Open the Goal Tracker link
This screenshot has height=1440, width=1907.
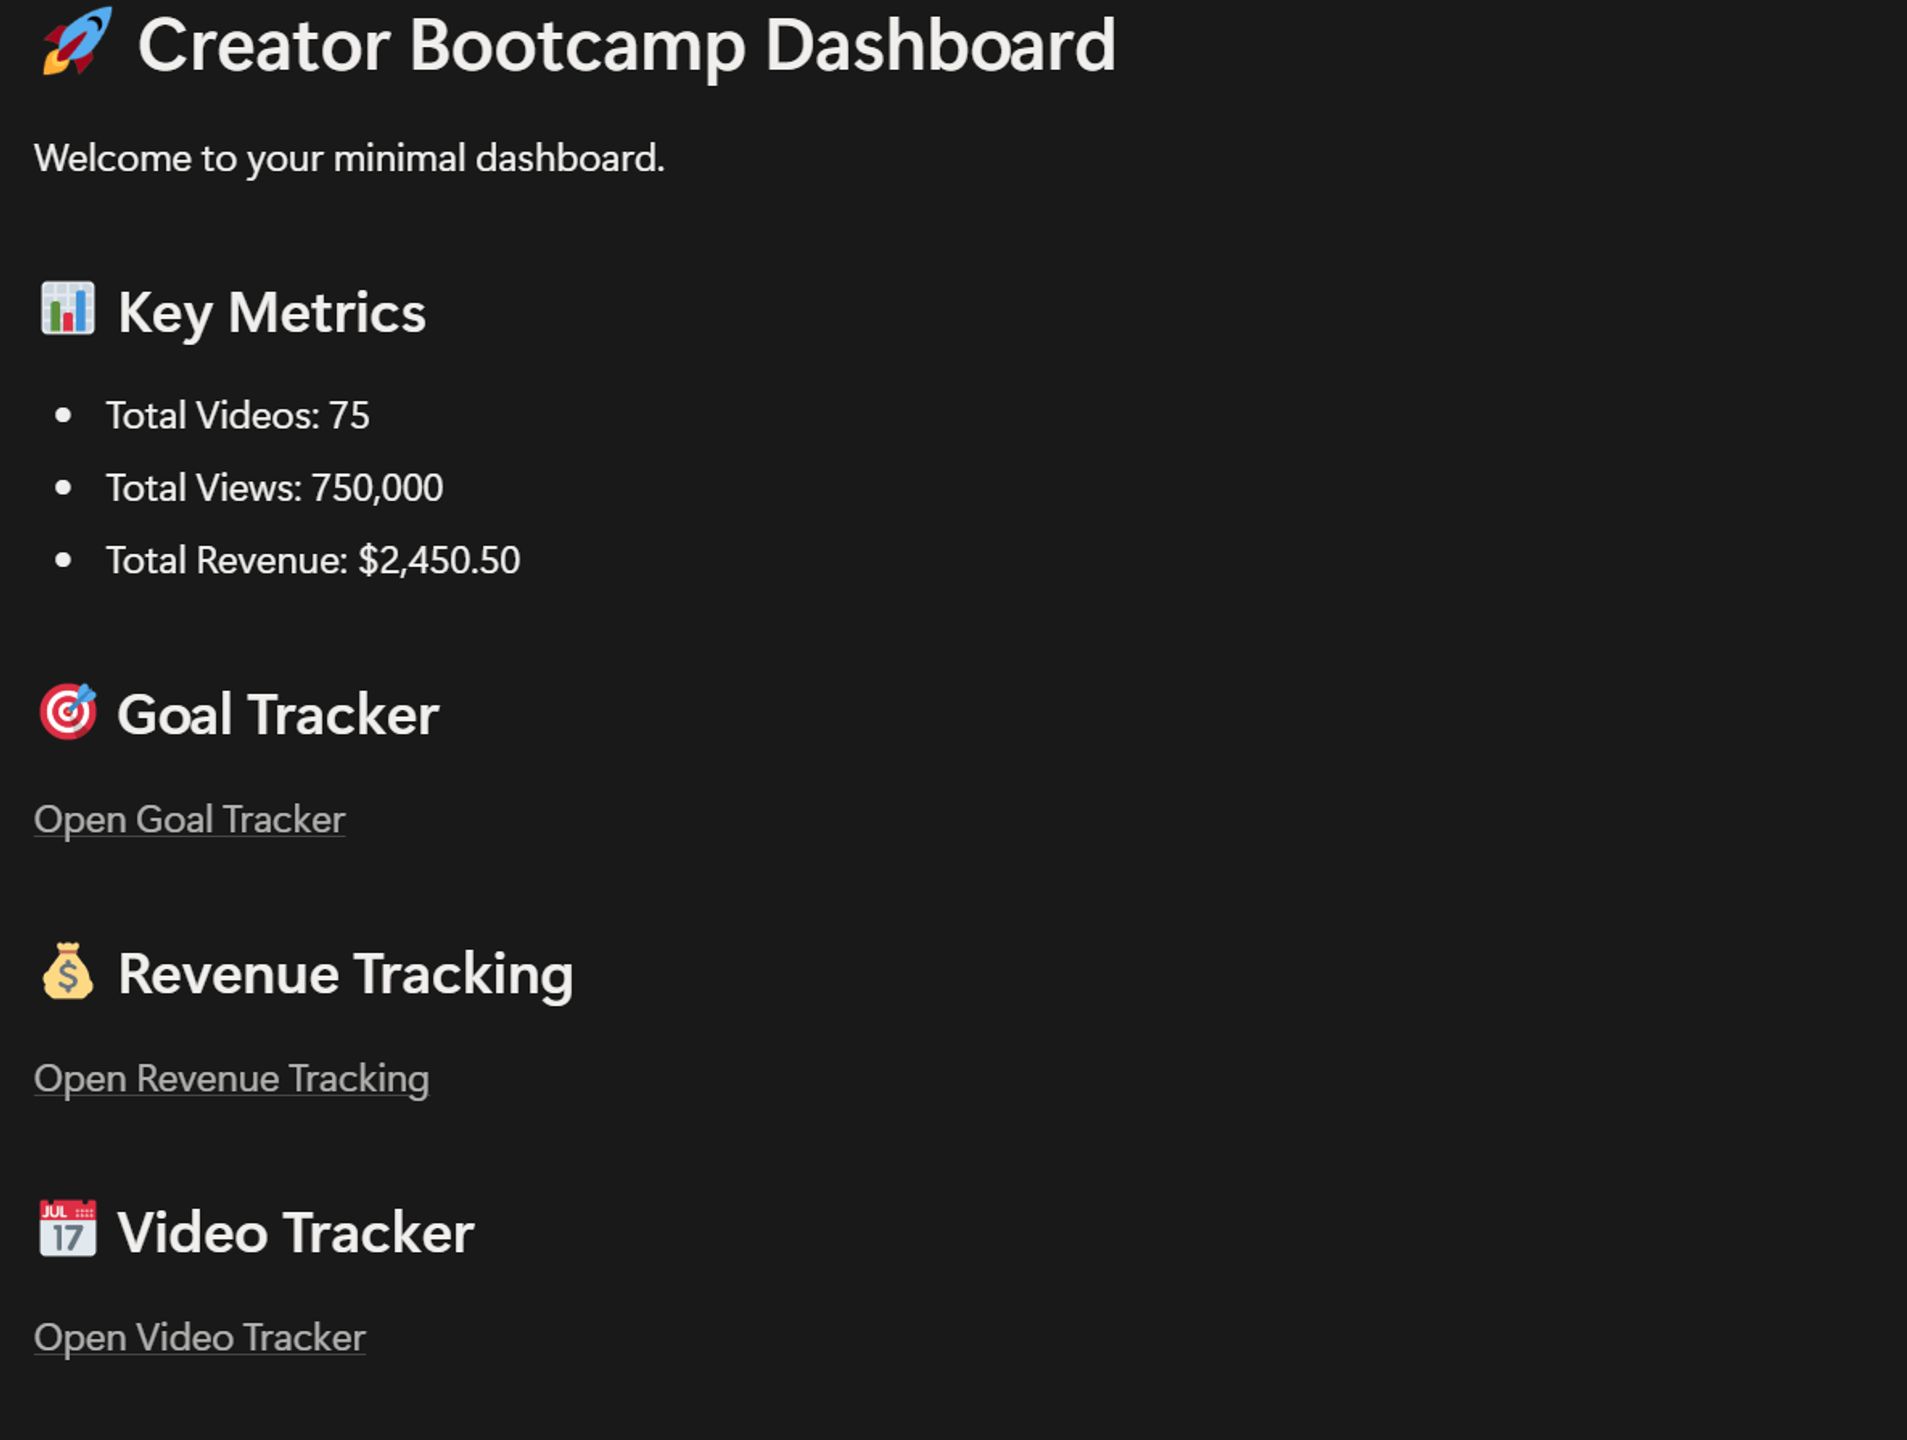190,820
